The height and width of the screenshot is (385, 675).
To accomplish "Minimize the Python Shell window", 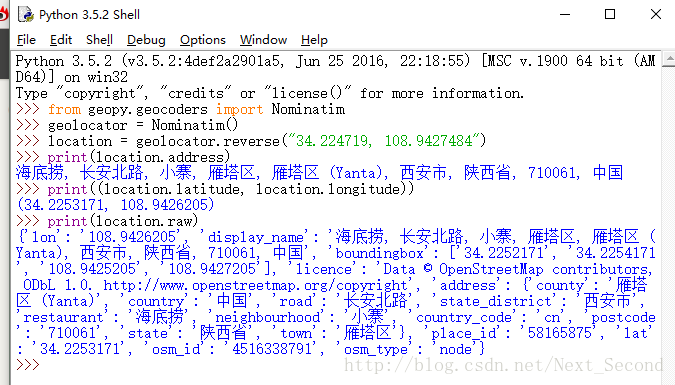I will point(565,14).
